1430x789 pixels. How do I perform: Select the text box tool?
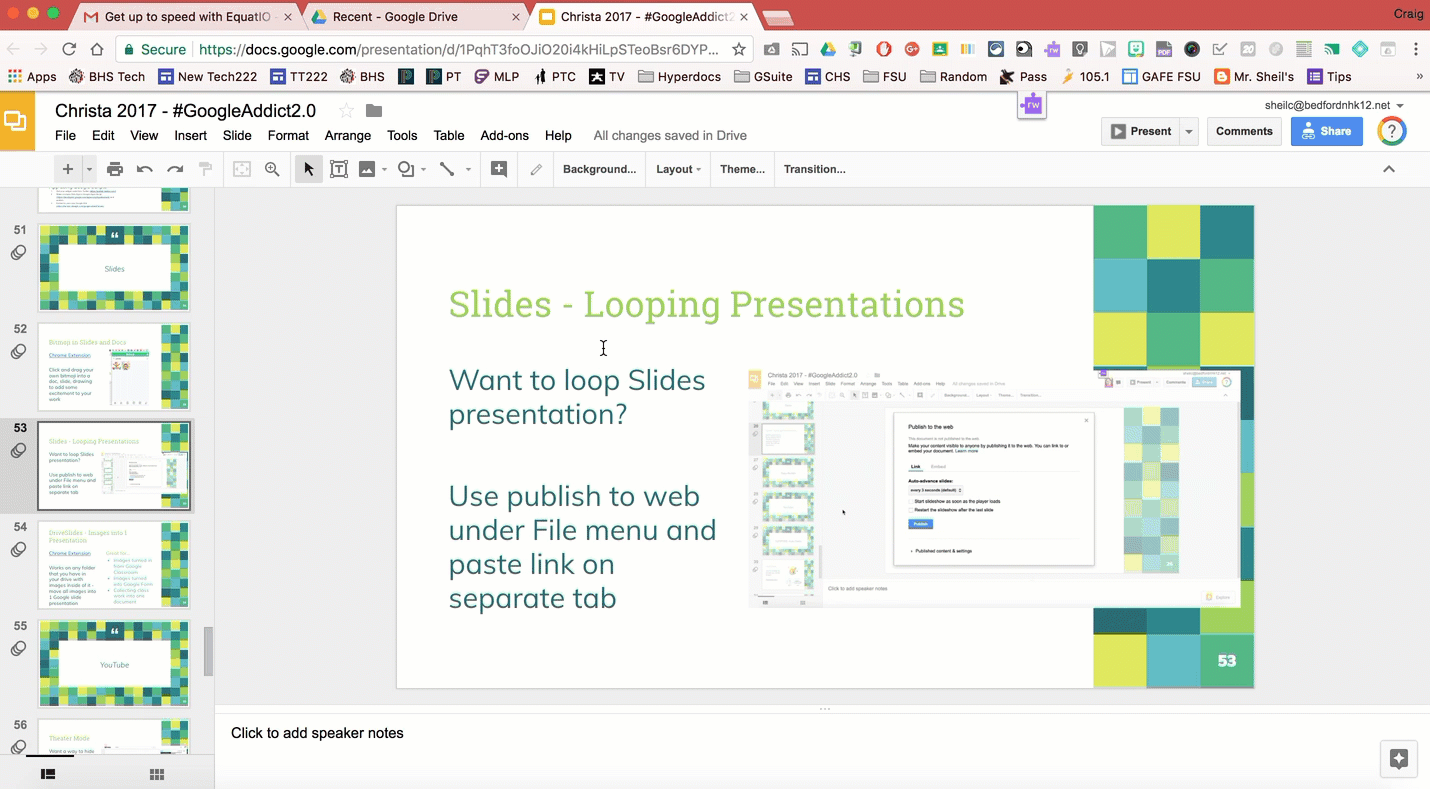pyautogui.click(x=339, y=169)
